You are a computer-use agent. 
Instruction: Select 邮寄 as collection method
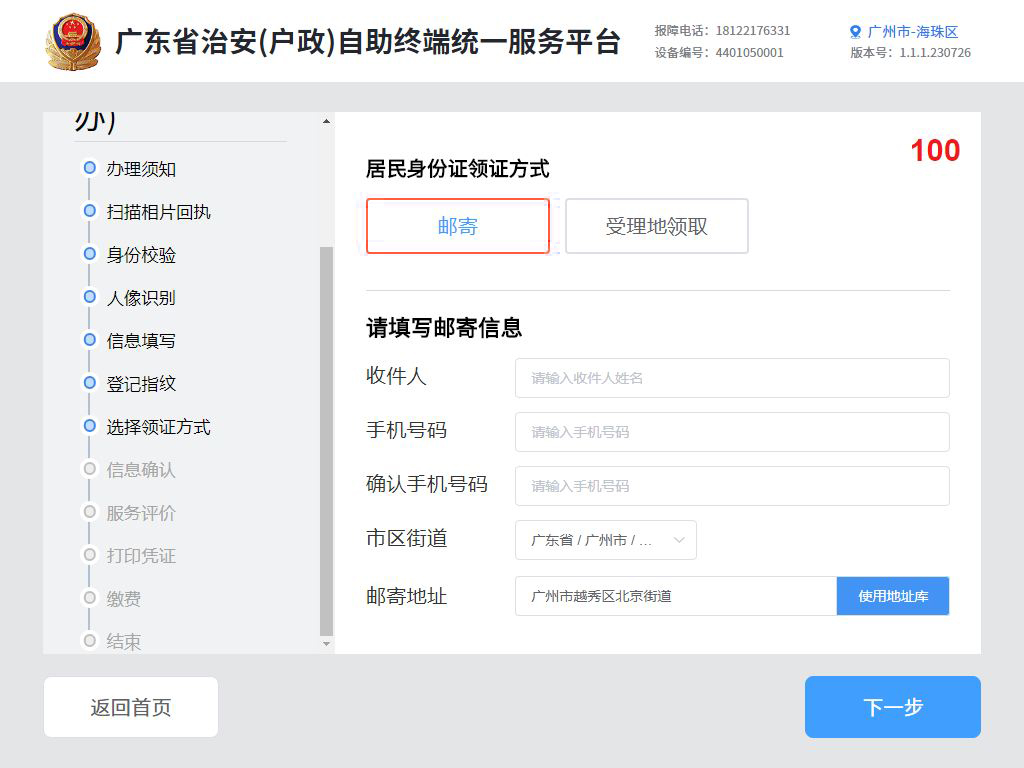pos(457,226)
